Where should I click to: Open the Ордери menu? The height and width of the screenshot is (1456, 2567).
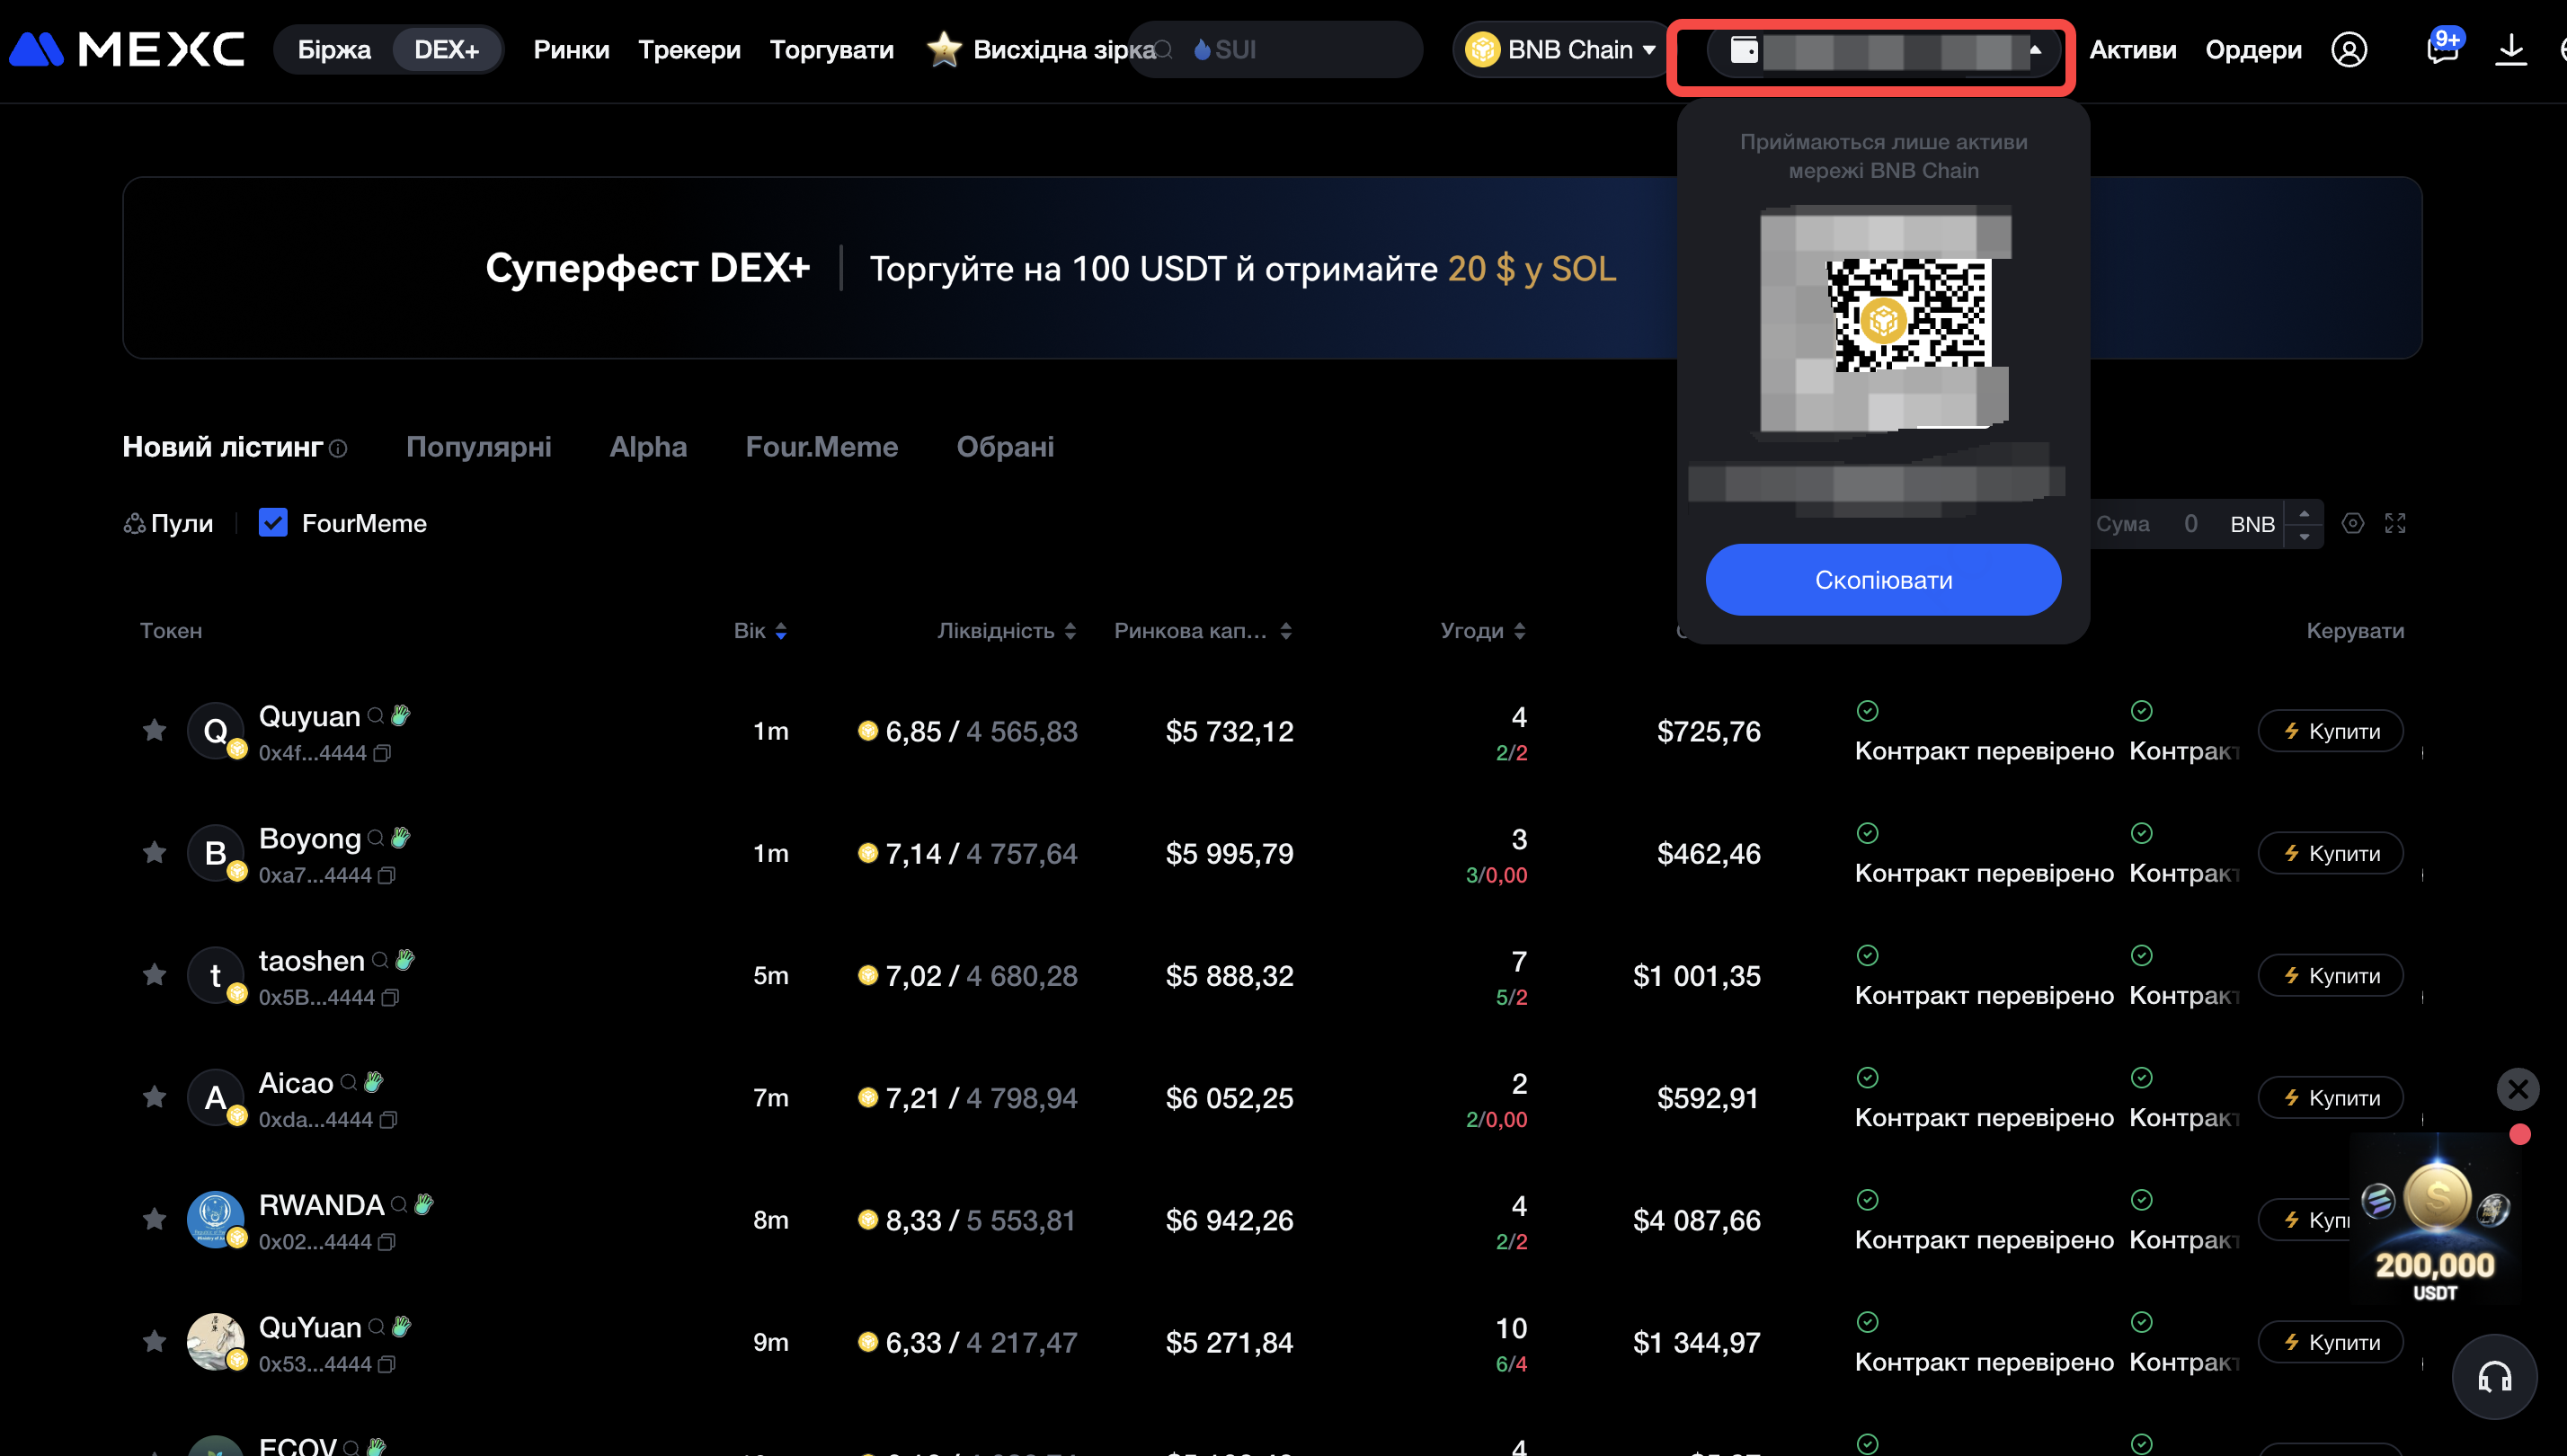click(2253, 49)
